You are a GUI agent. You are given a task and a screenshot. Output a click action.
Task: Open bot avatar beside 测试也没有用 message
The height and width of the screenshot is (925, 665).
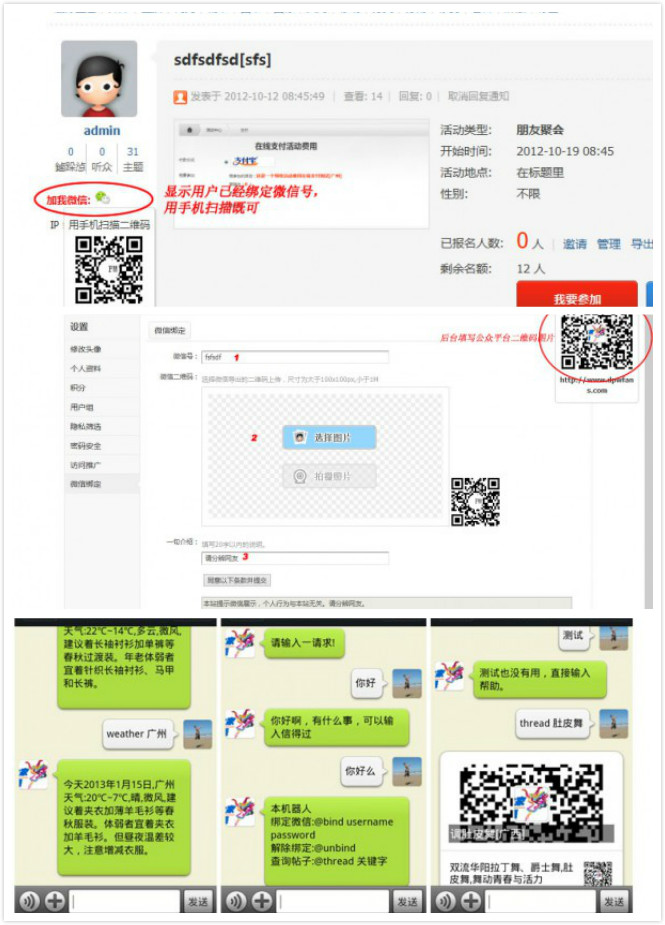click(x=449, y=676)
